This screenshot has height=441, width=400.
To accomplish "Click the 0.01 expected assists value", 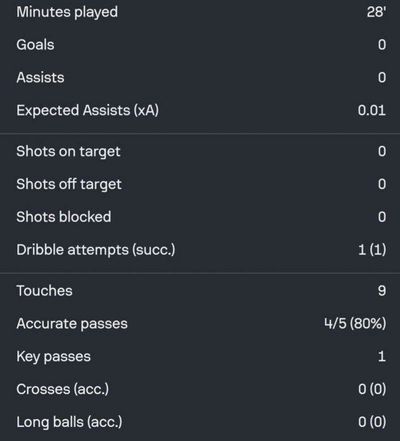I will tap(372, 111).
